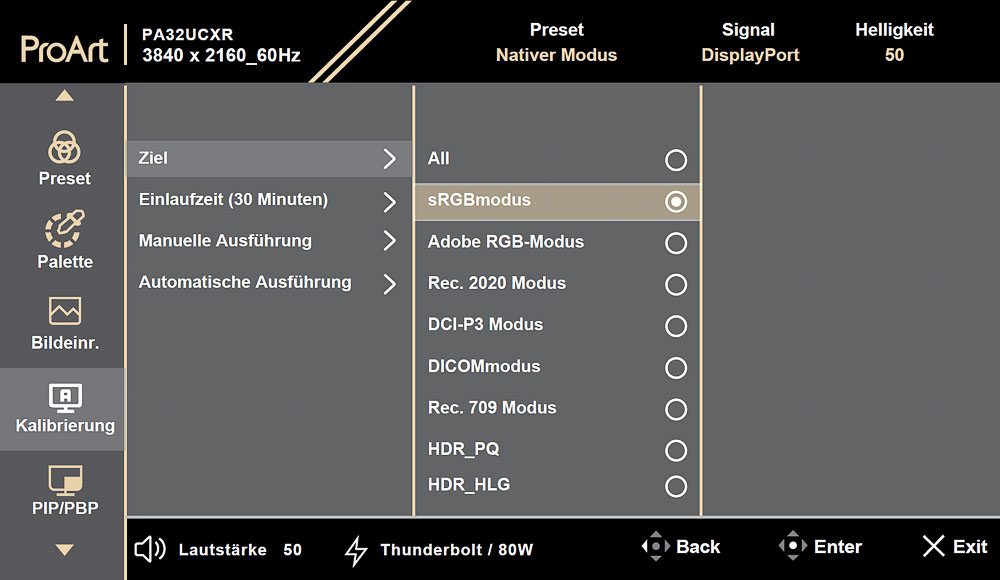Select the DICOMmodus entry
Image resolution: width=1000 pixels, height=580 pixels.
point(557,366)
